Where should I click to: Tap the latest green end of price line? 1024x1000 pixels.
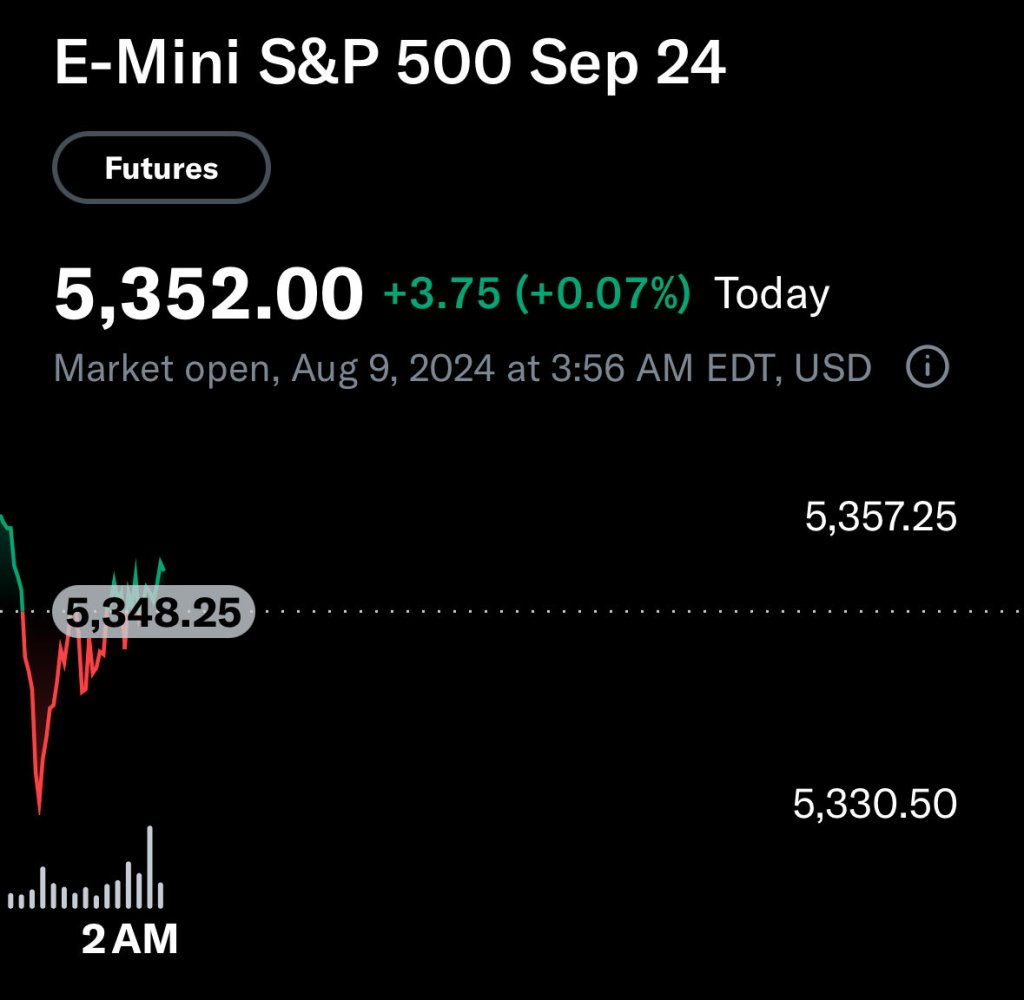[162, 562]
